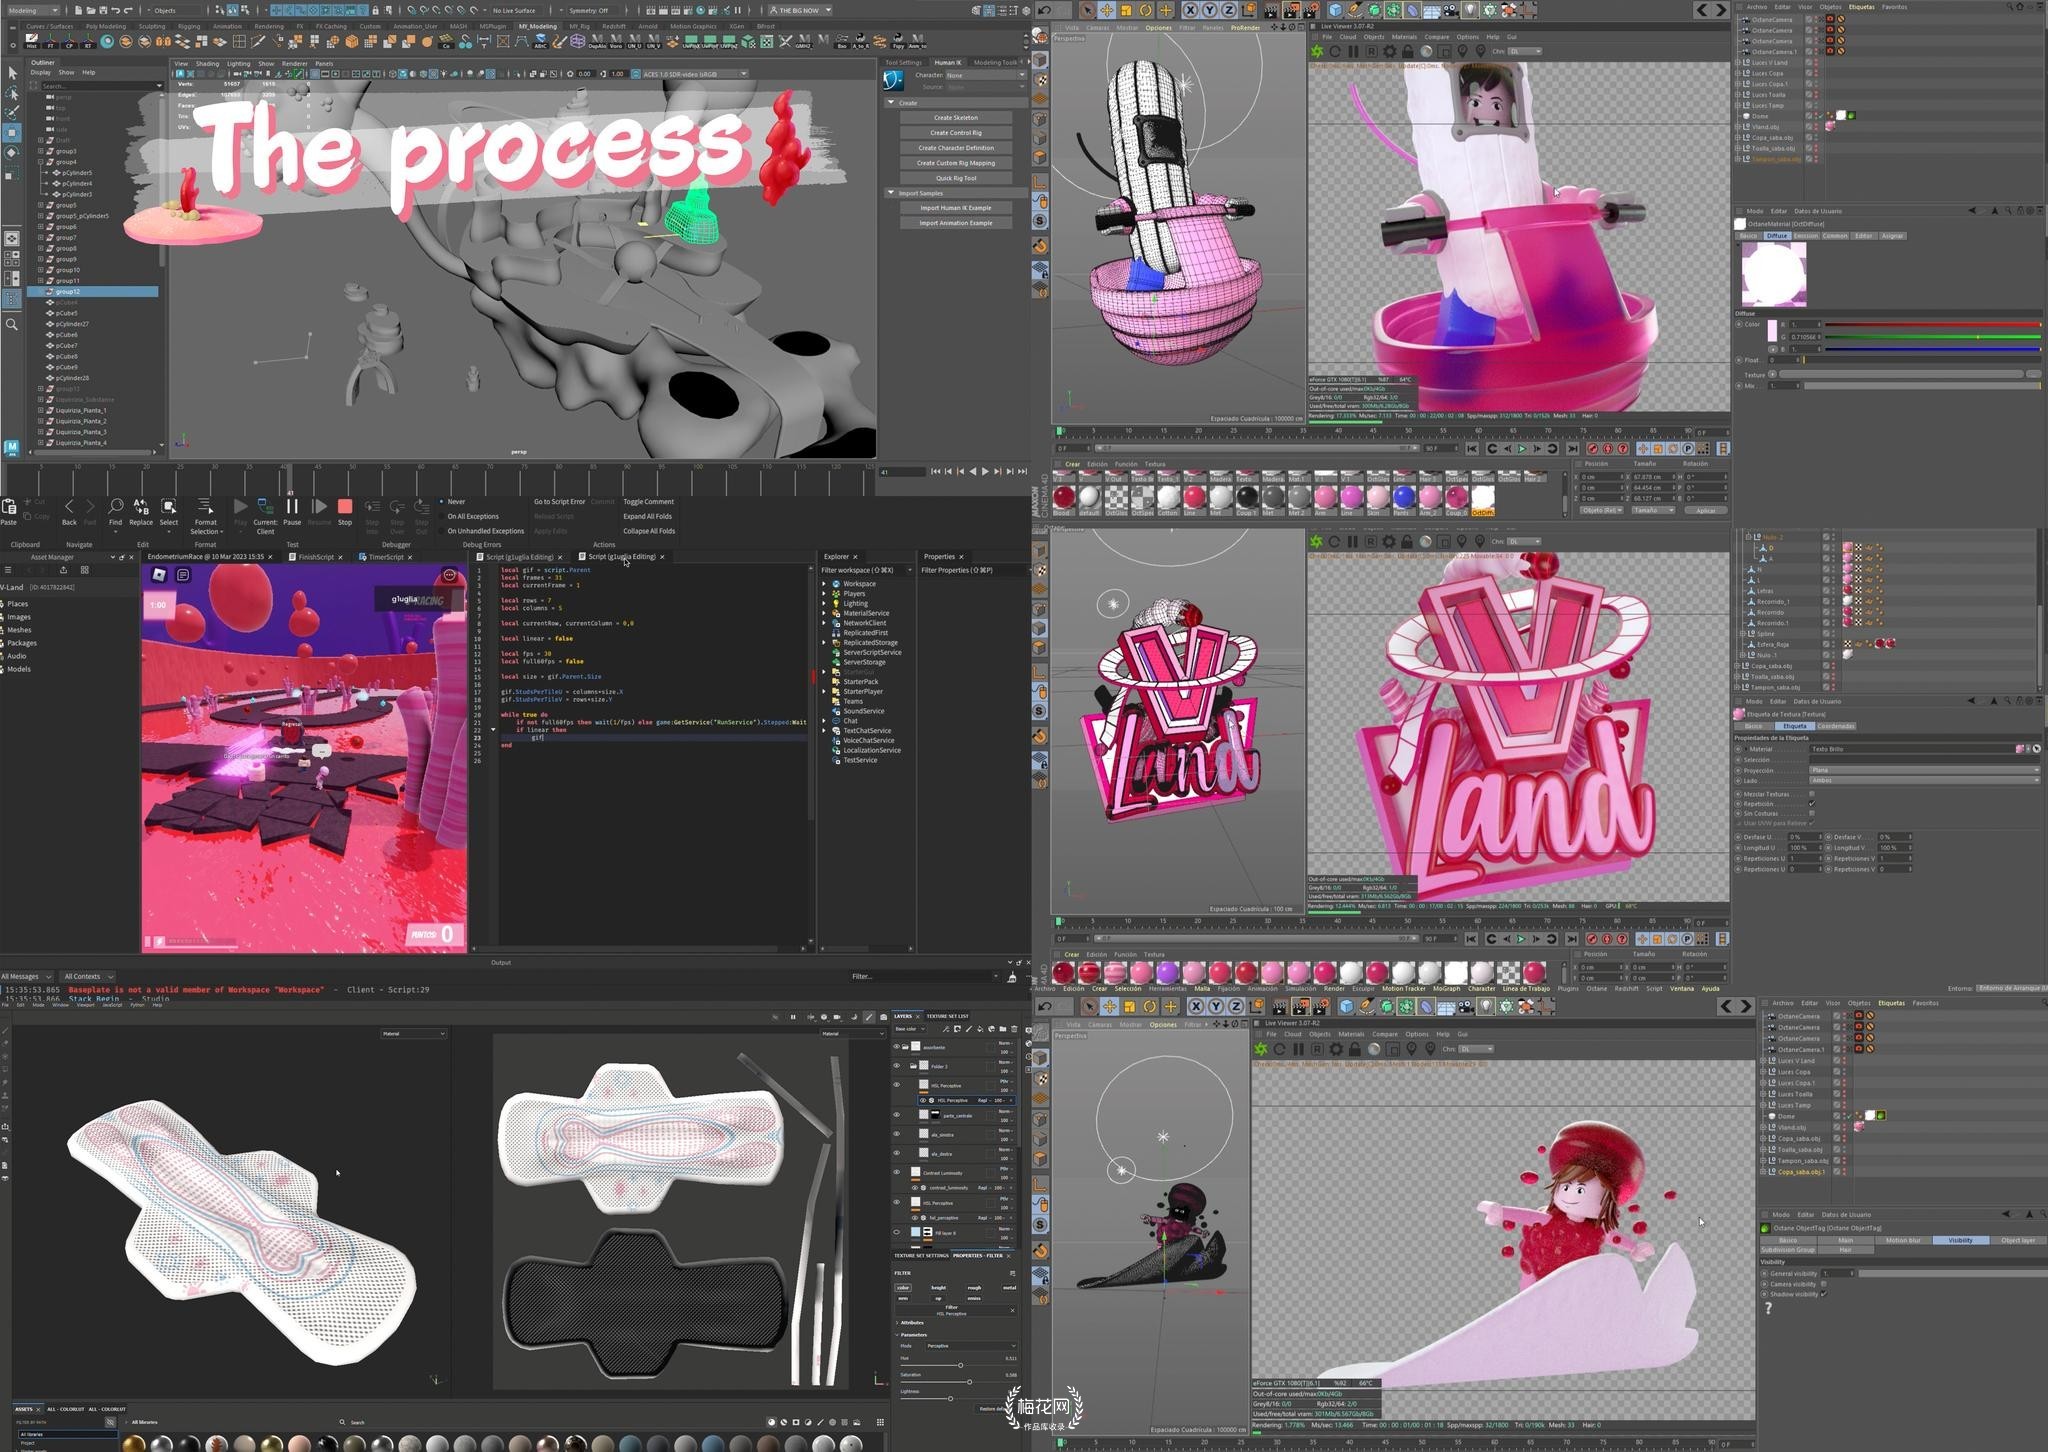
Task: Click Toggle Comment in Roblox Studio's Actions
Action: click(x=648, y=502)
